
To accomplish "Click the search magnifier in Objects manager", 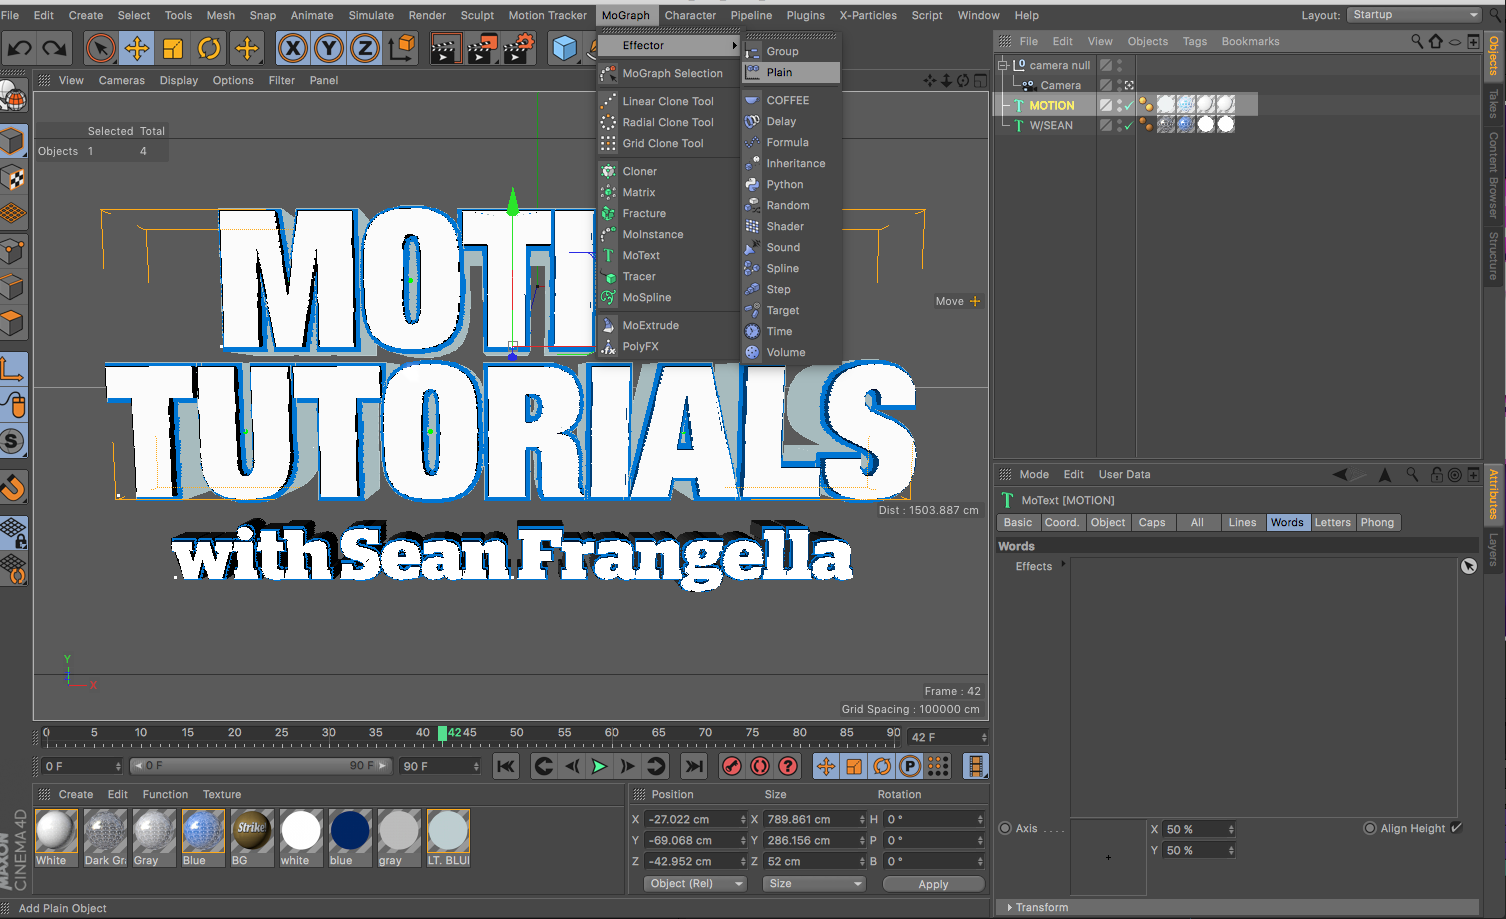I will [1417, 41].
